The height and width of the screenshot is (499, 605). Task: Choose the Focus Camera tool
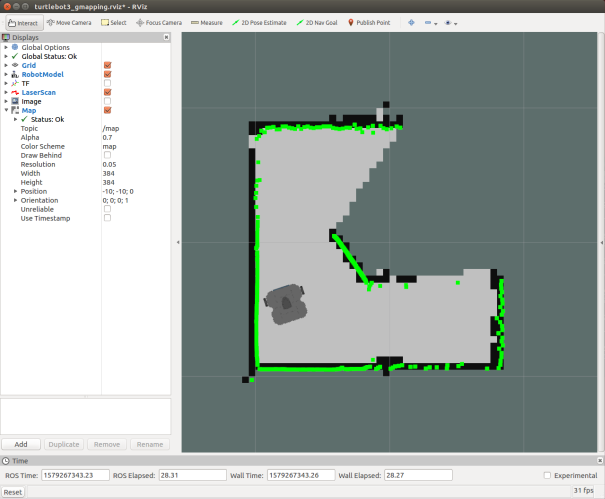click(x=161, y=22)
